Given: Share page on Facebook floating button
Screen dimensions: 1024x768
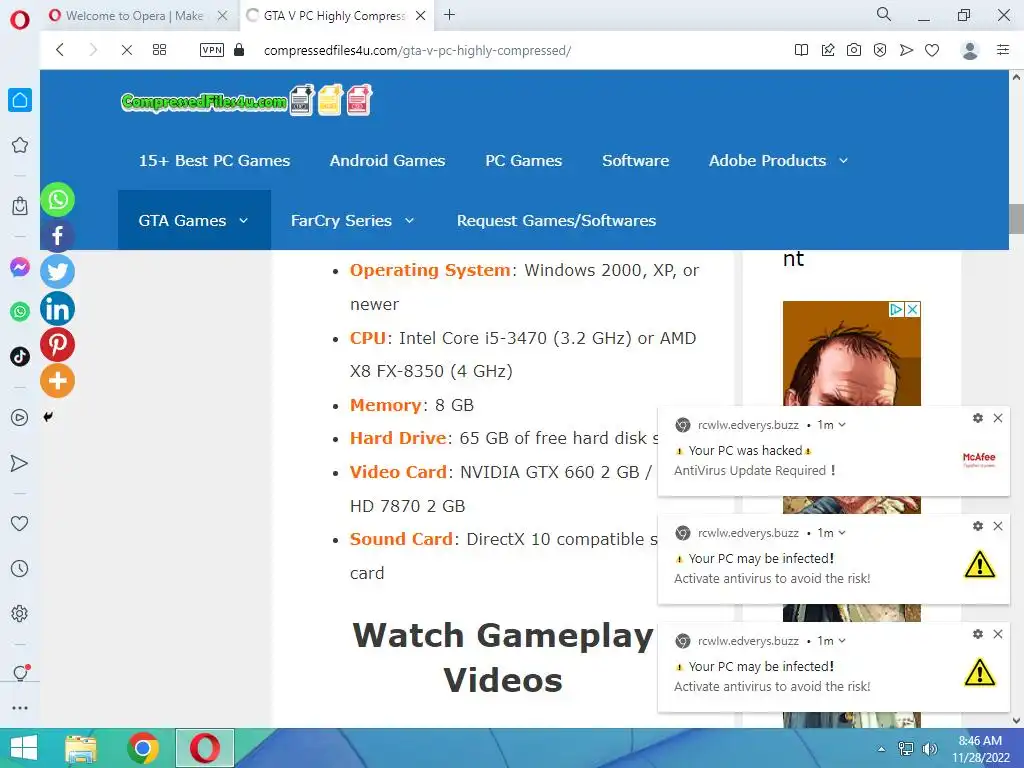Looking at the screenshot, I should point(57,235).
